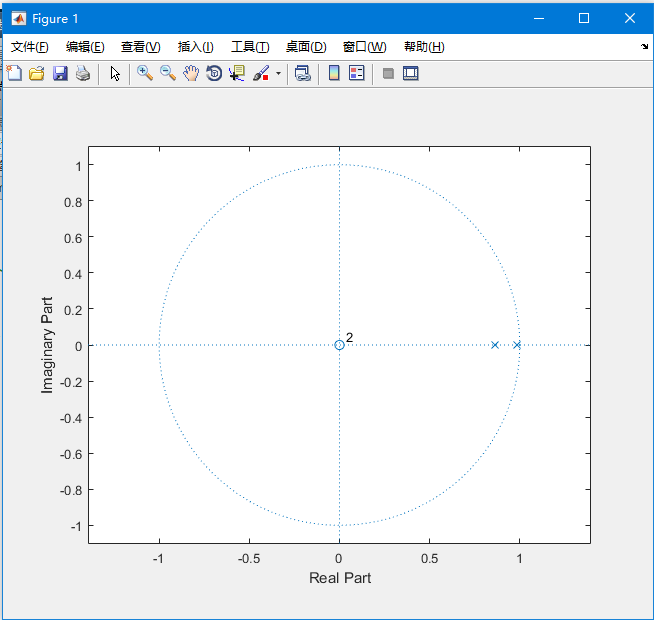654x620 pixels.
Task: Activate the Zoom In magnifier tool
Action: point(145,73)
